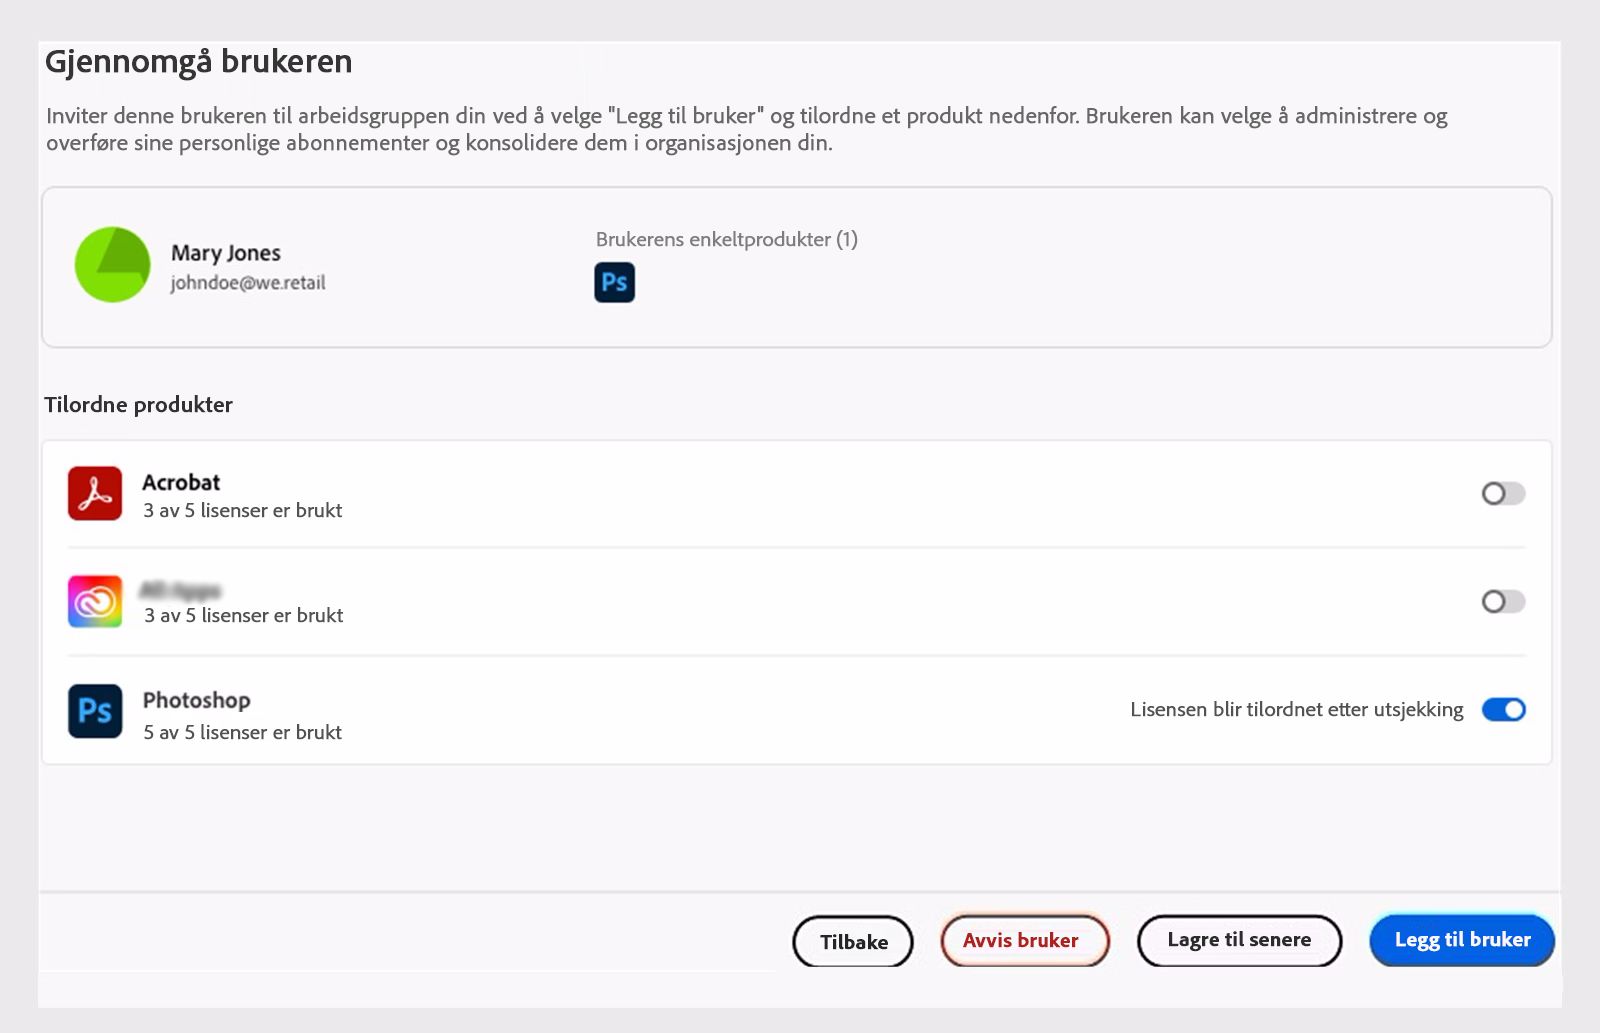This screenshot has width=1600, height=1033.
Task: Click the Photoshop icon under Brukerens enkeltprodukter
Action: (614, 282)
